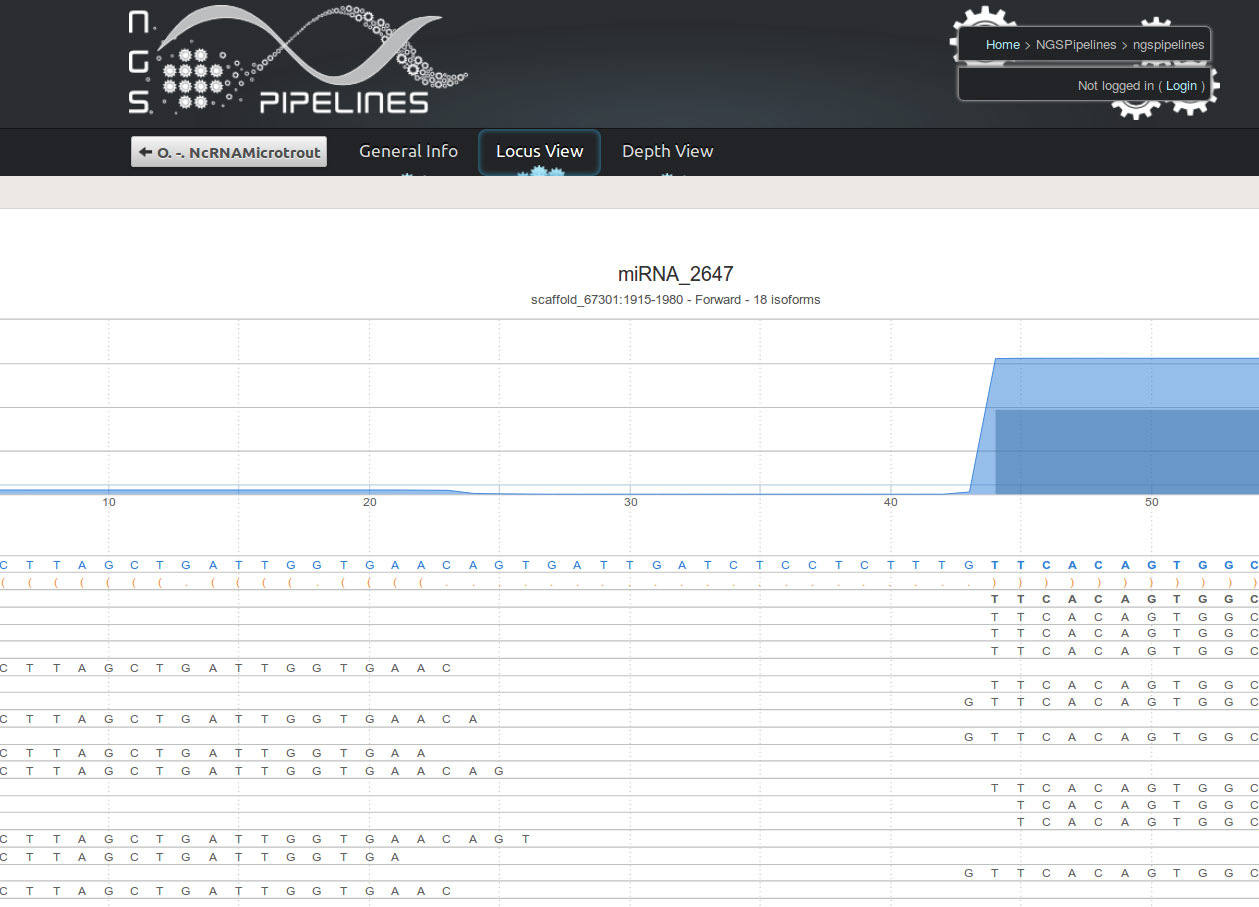Switch to the Depth View tab

point(667,152)
